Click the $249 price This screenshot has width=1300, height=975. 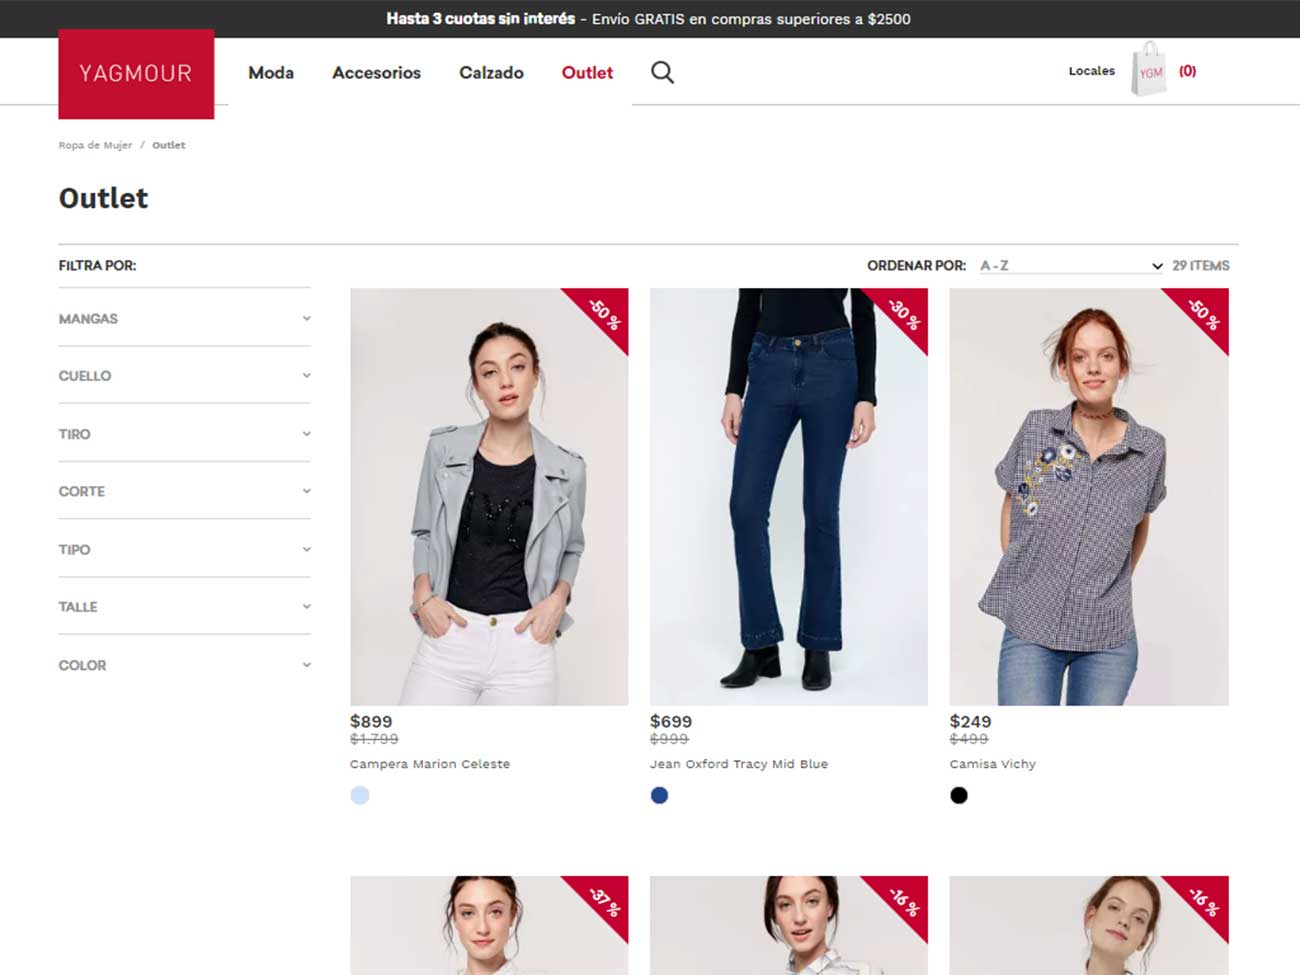pos(970,721)
